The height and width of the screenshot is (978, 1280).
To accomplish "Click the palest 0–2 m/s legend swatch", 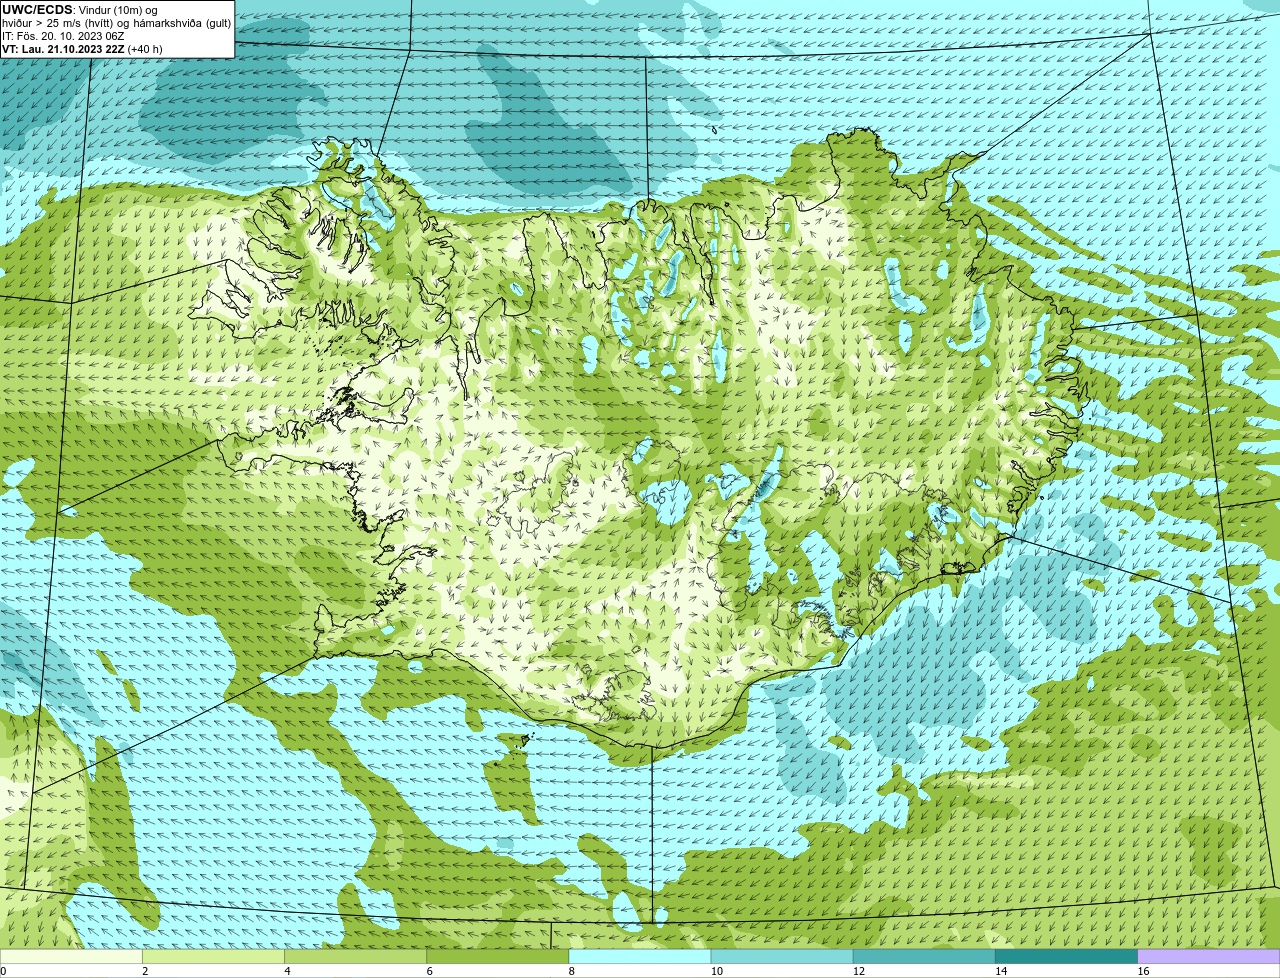I will point(71,957).
